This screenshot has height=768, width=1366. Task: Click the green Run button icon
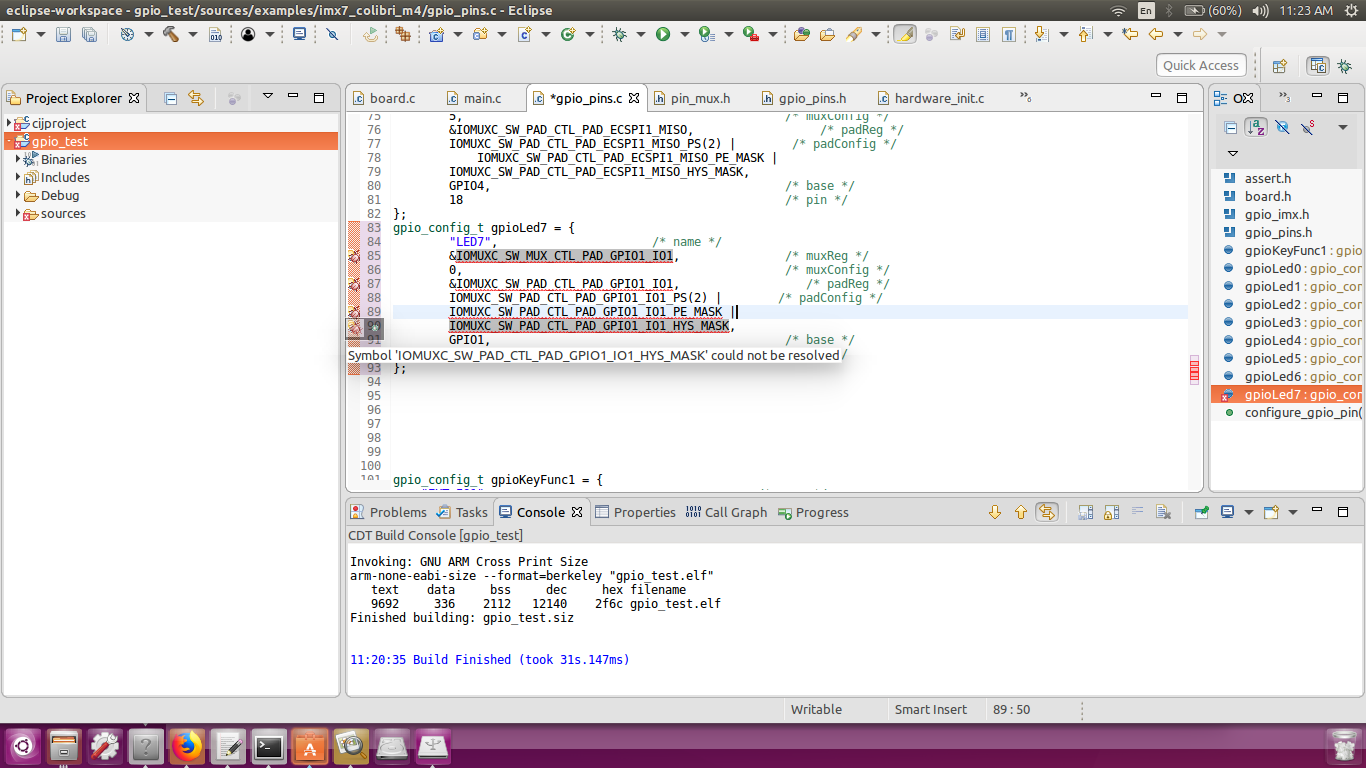[x=663, y=34]
